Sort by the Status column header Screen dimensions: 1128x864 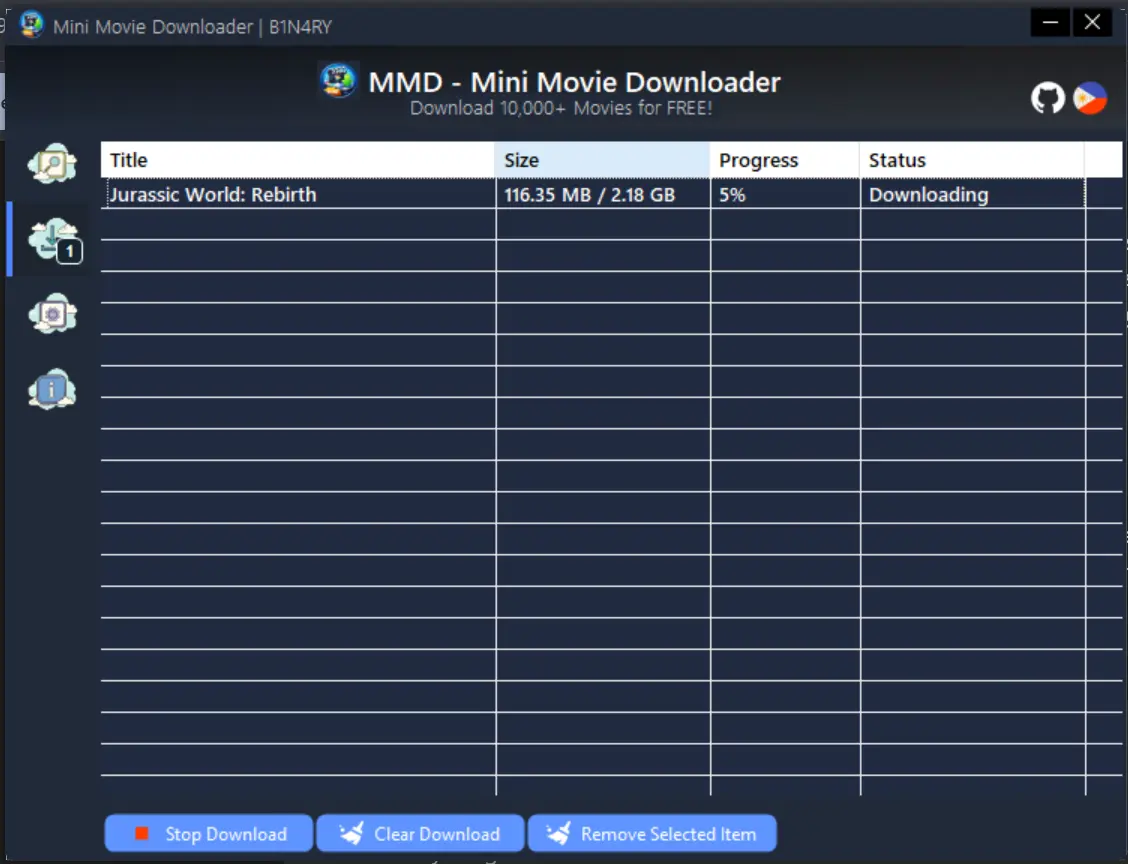coord(972,160)
